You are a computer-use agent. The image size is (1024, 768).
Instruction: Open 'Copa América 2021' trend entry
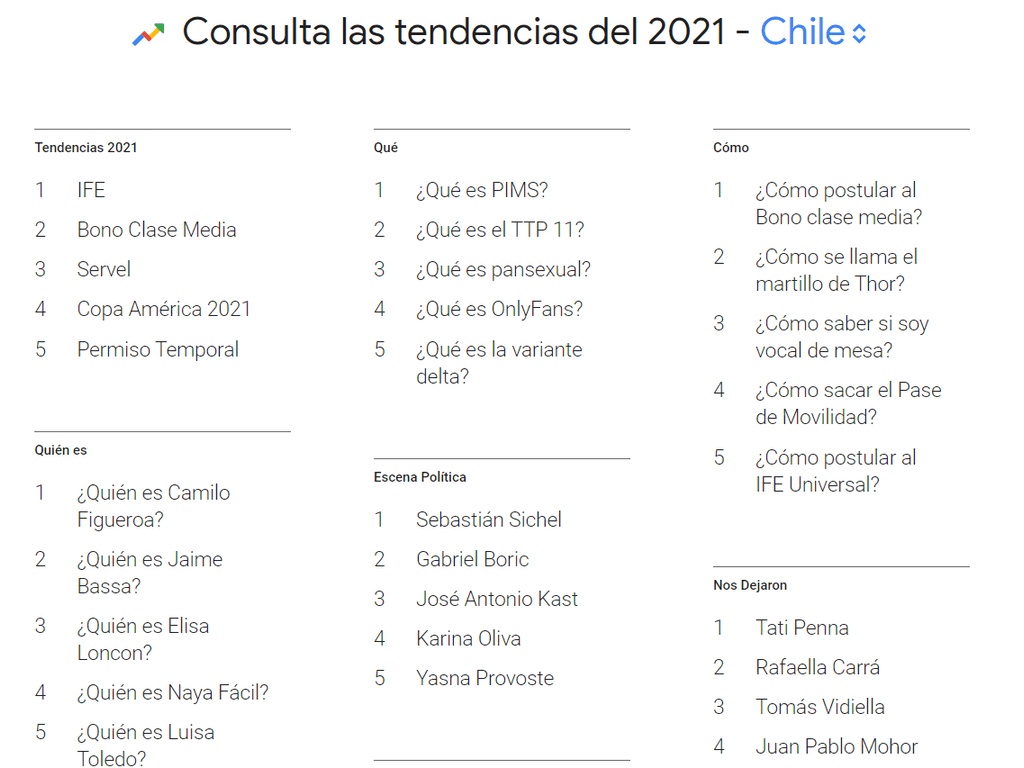click(x=163, y=309)
